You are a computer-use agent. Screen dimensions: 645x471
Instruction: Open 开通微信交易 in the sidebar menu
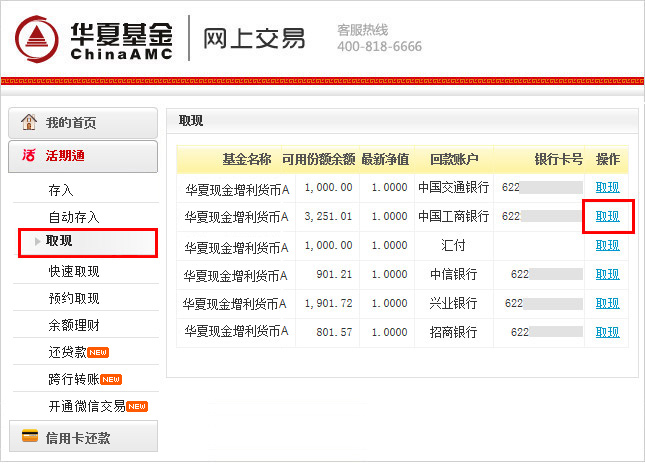[87, 406]
